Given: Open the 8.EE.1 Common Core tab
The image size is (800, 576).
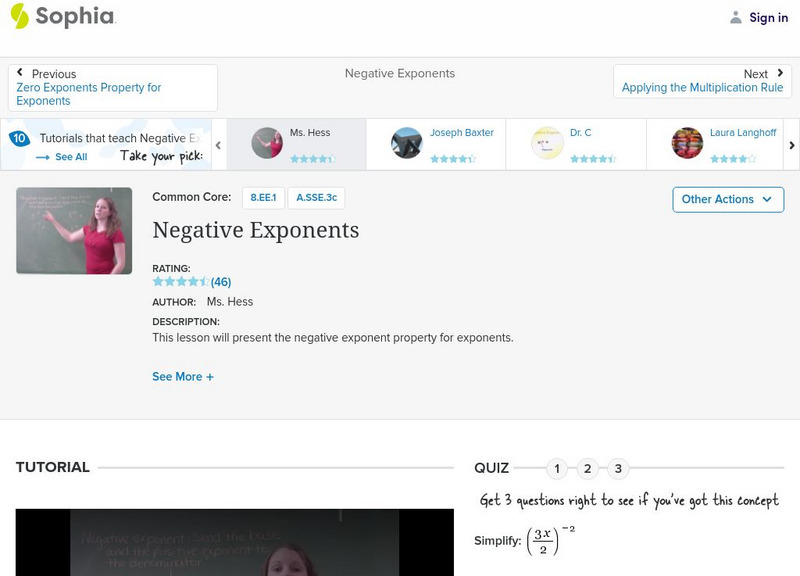Looking at the screenshot, I should click(263, 198).
